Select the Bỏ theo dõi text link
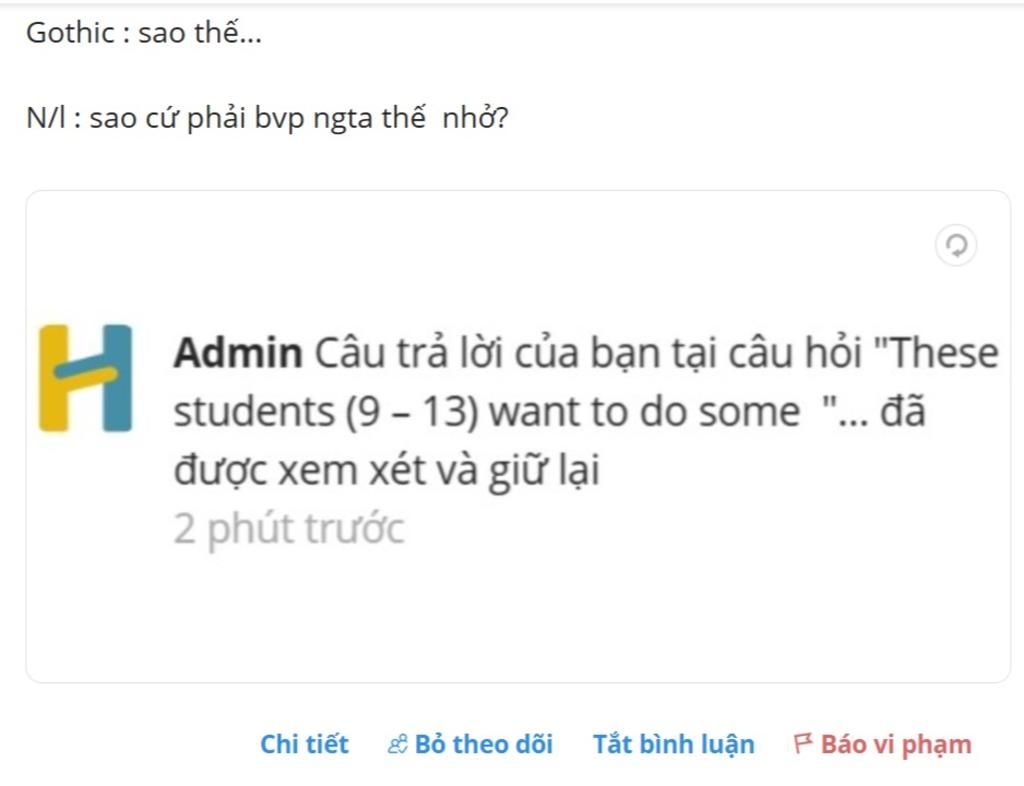The image size is (1024, 786). point(483,744)
